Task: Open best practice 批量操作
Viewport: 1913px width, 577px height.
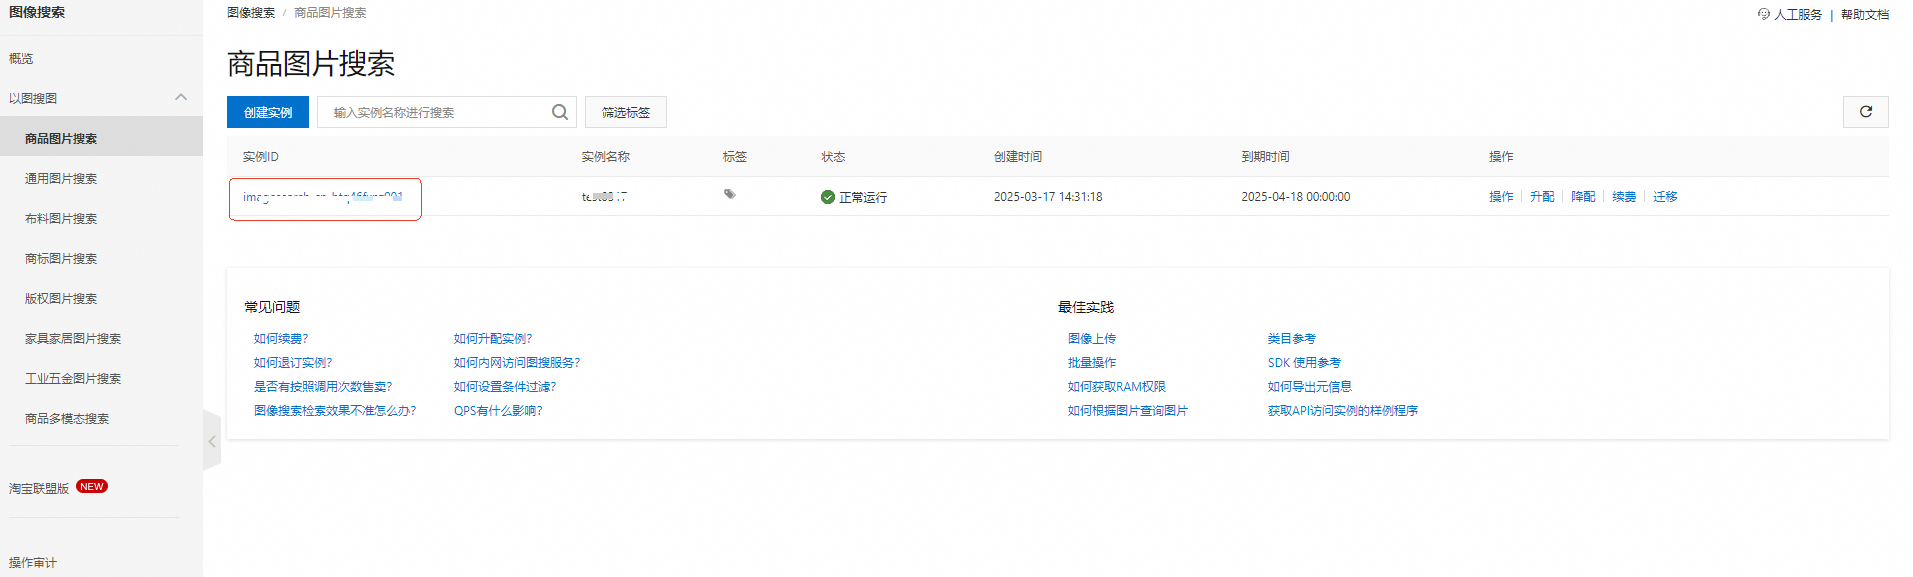Action: click(x=1092, y=363)
